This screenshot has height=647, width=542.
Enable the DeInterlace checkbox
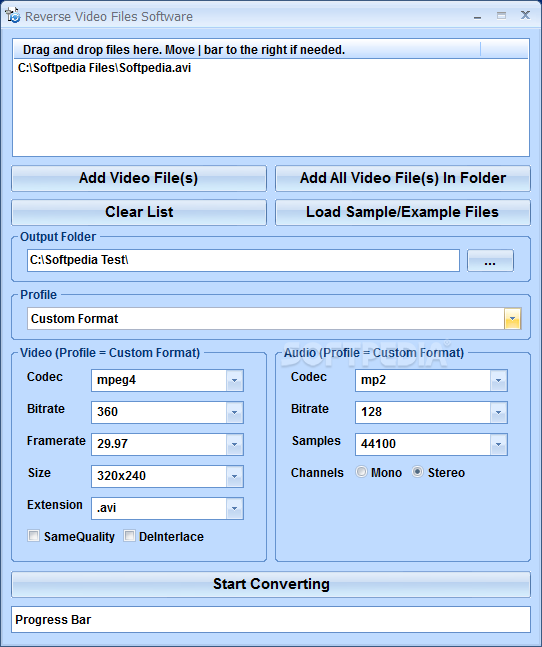[129, 536]
